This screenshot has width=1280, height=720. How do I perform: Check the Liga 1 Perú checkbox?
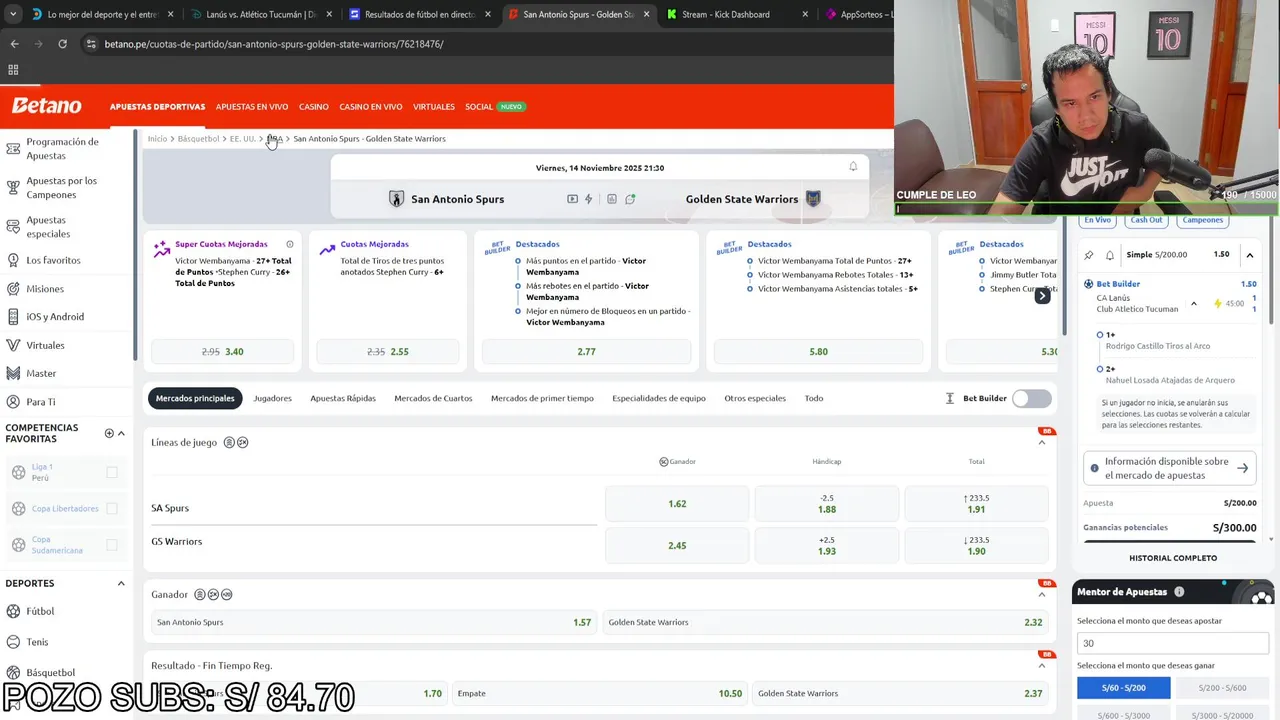pos(112,472)
